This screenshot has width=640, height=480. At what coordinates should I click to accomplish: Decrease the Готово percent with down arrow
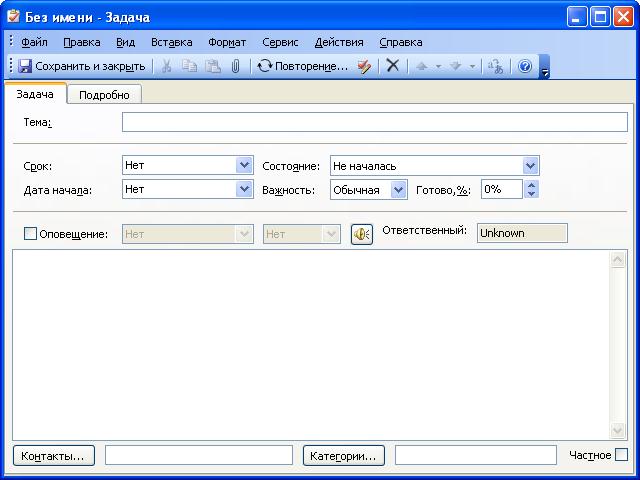click(x=531, y=194)
